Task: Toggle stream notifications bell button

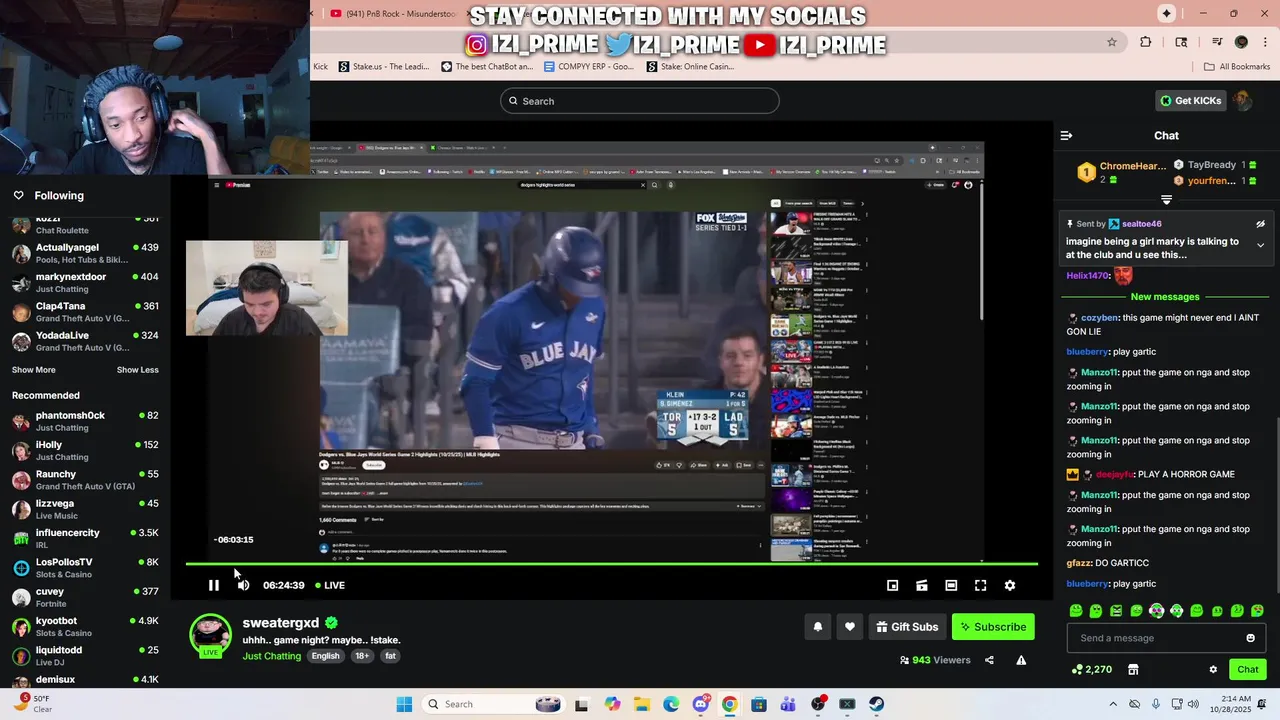Action: tap(817, 627)
